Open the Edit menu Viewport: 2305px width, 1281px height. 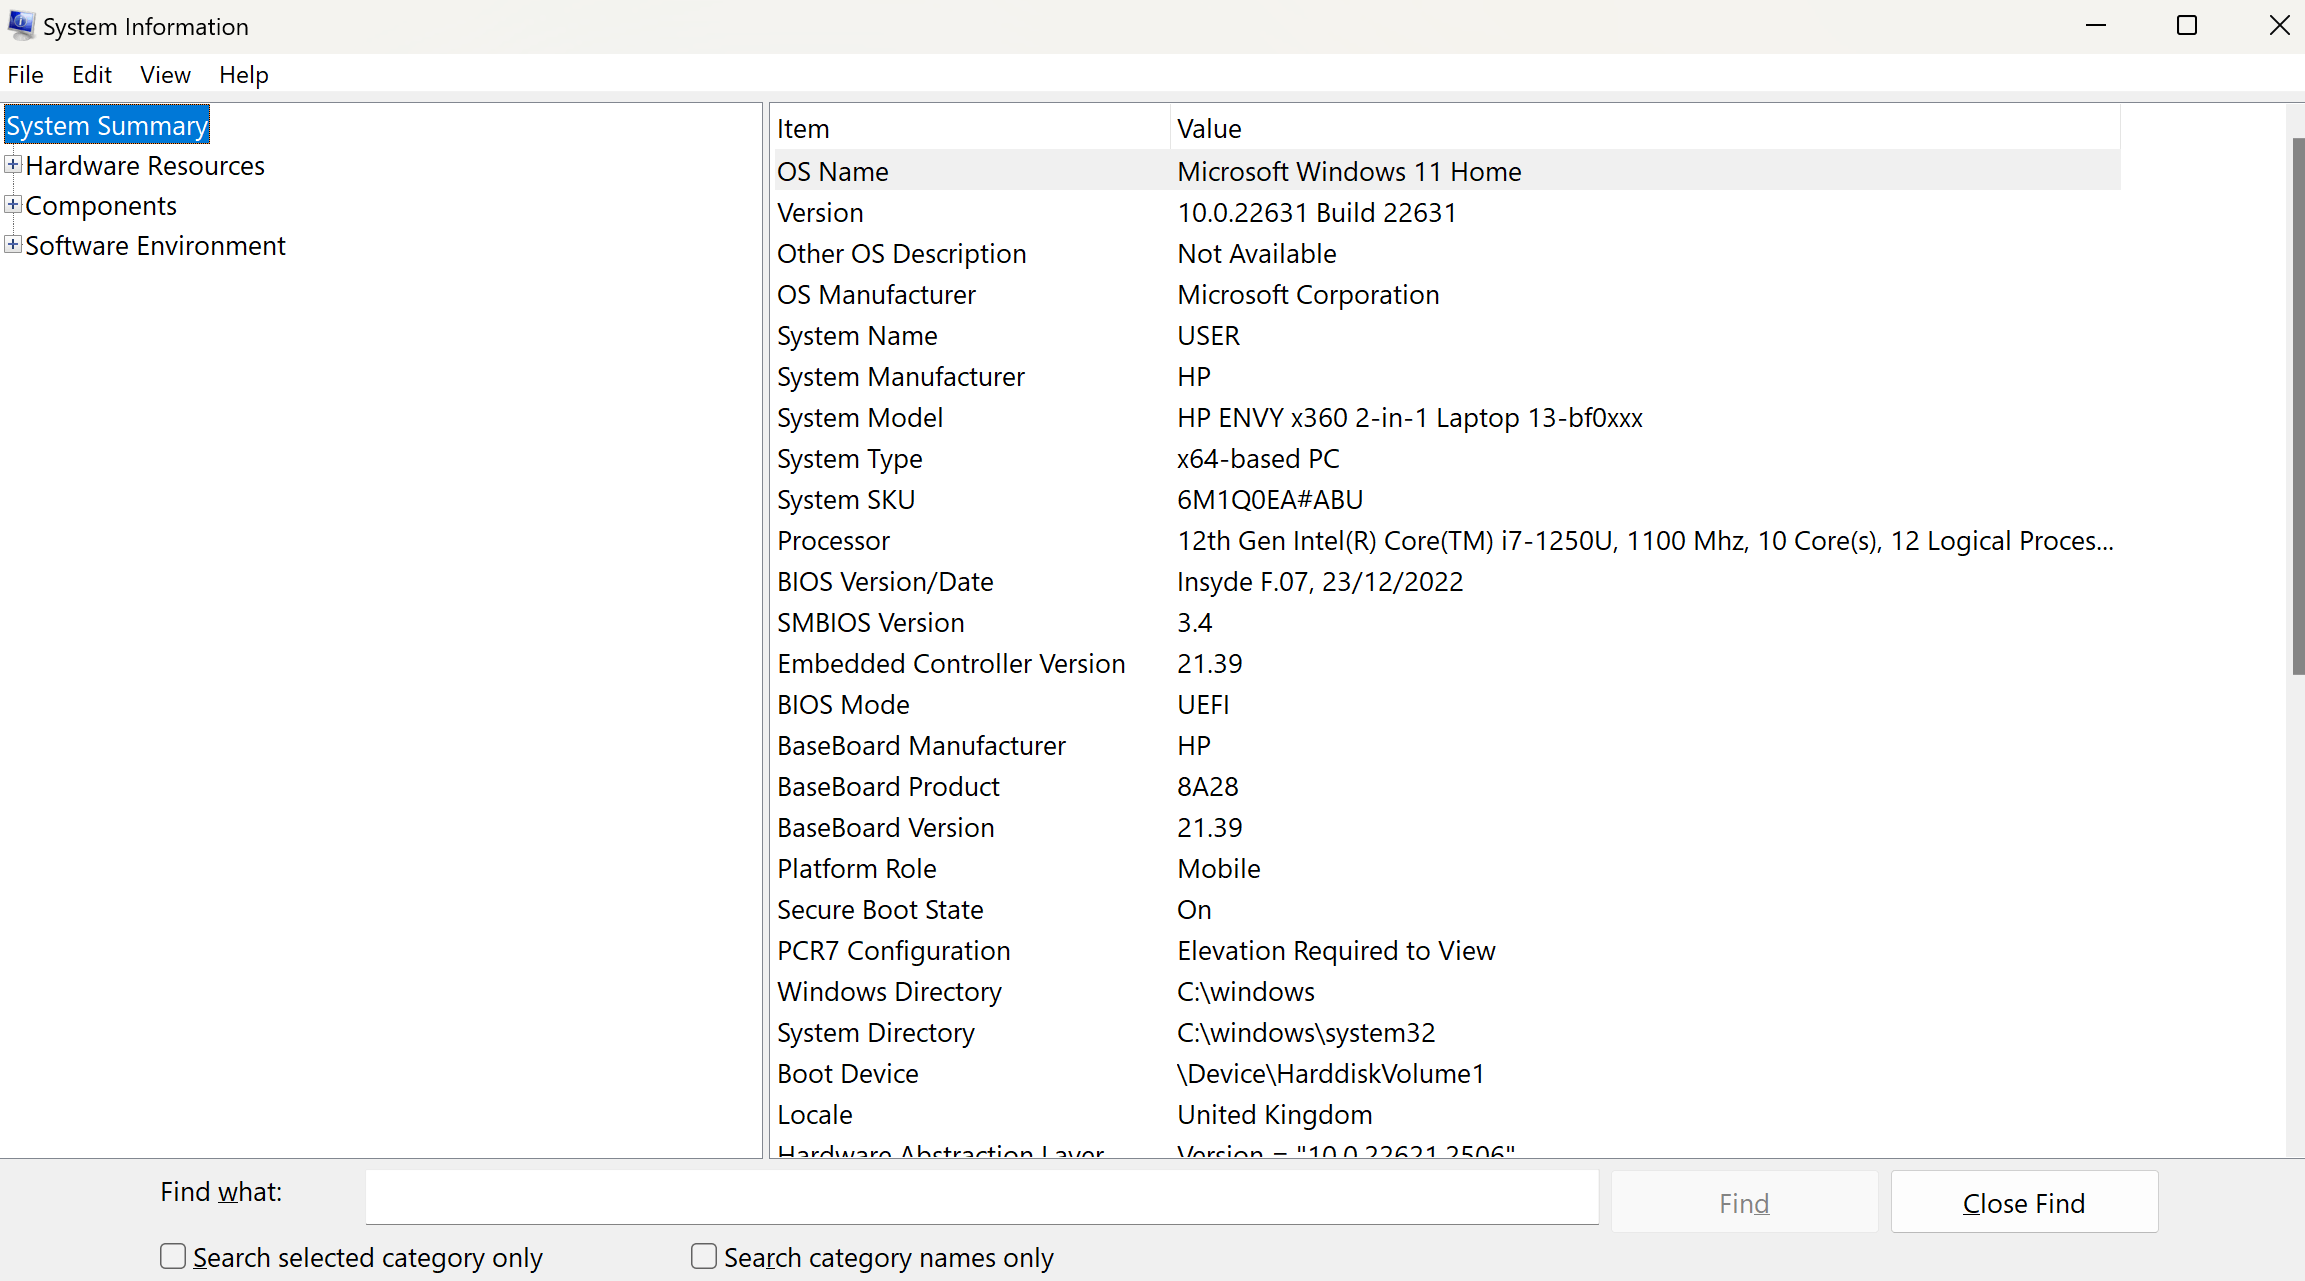pyautogui.click(x=91, y=75)
